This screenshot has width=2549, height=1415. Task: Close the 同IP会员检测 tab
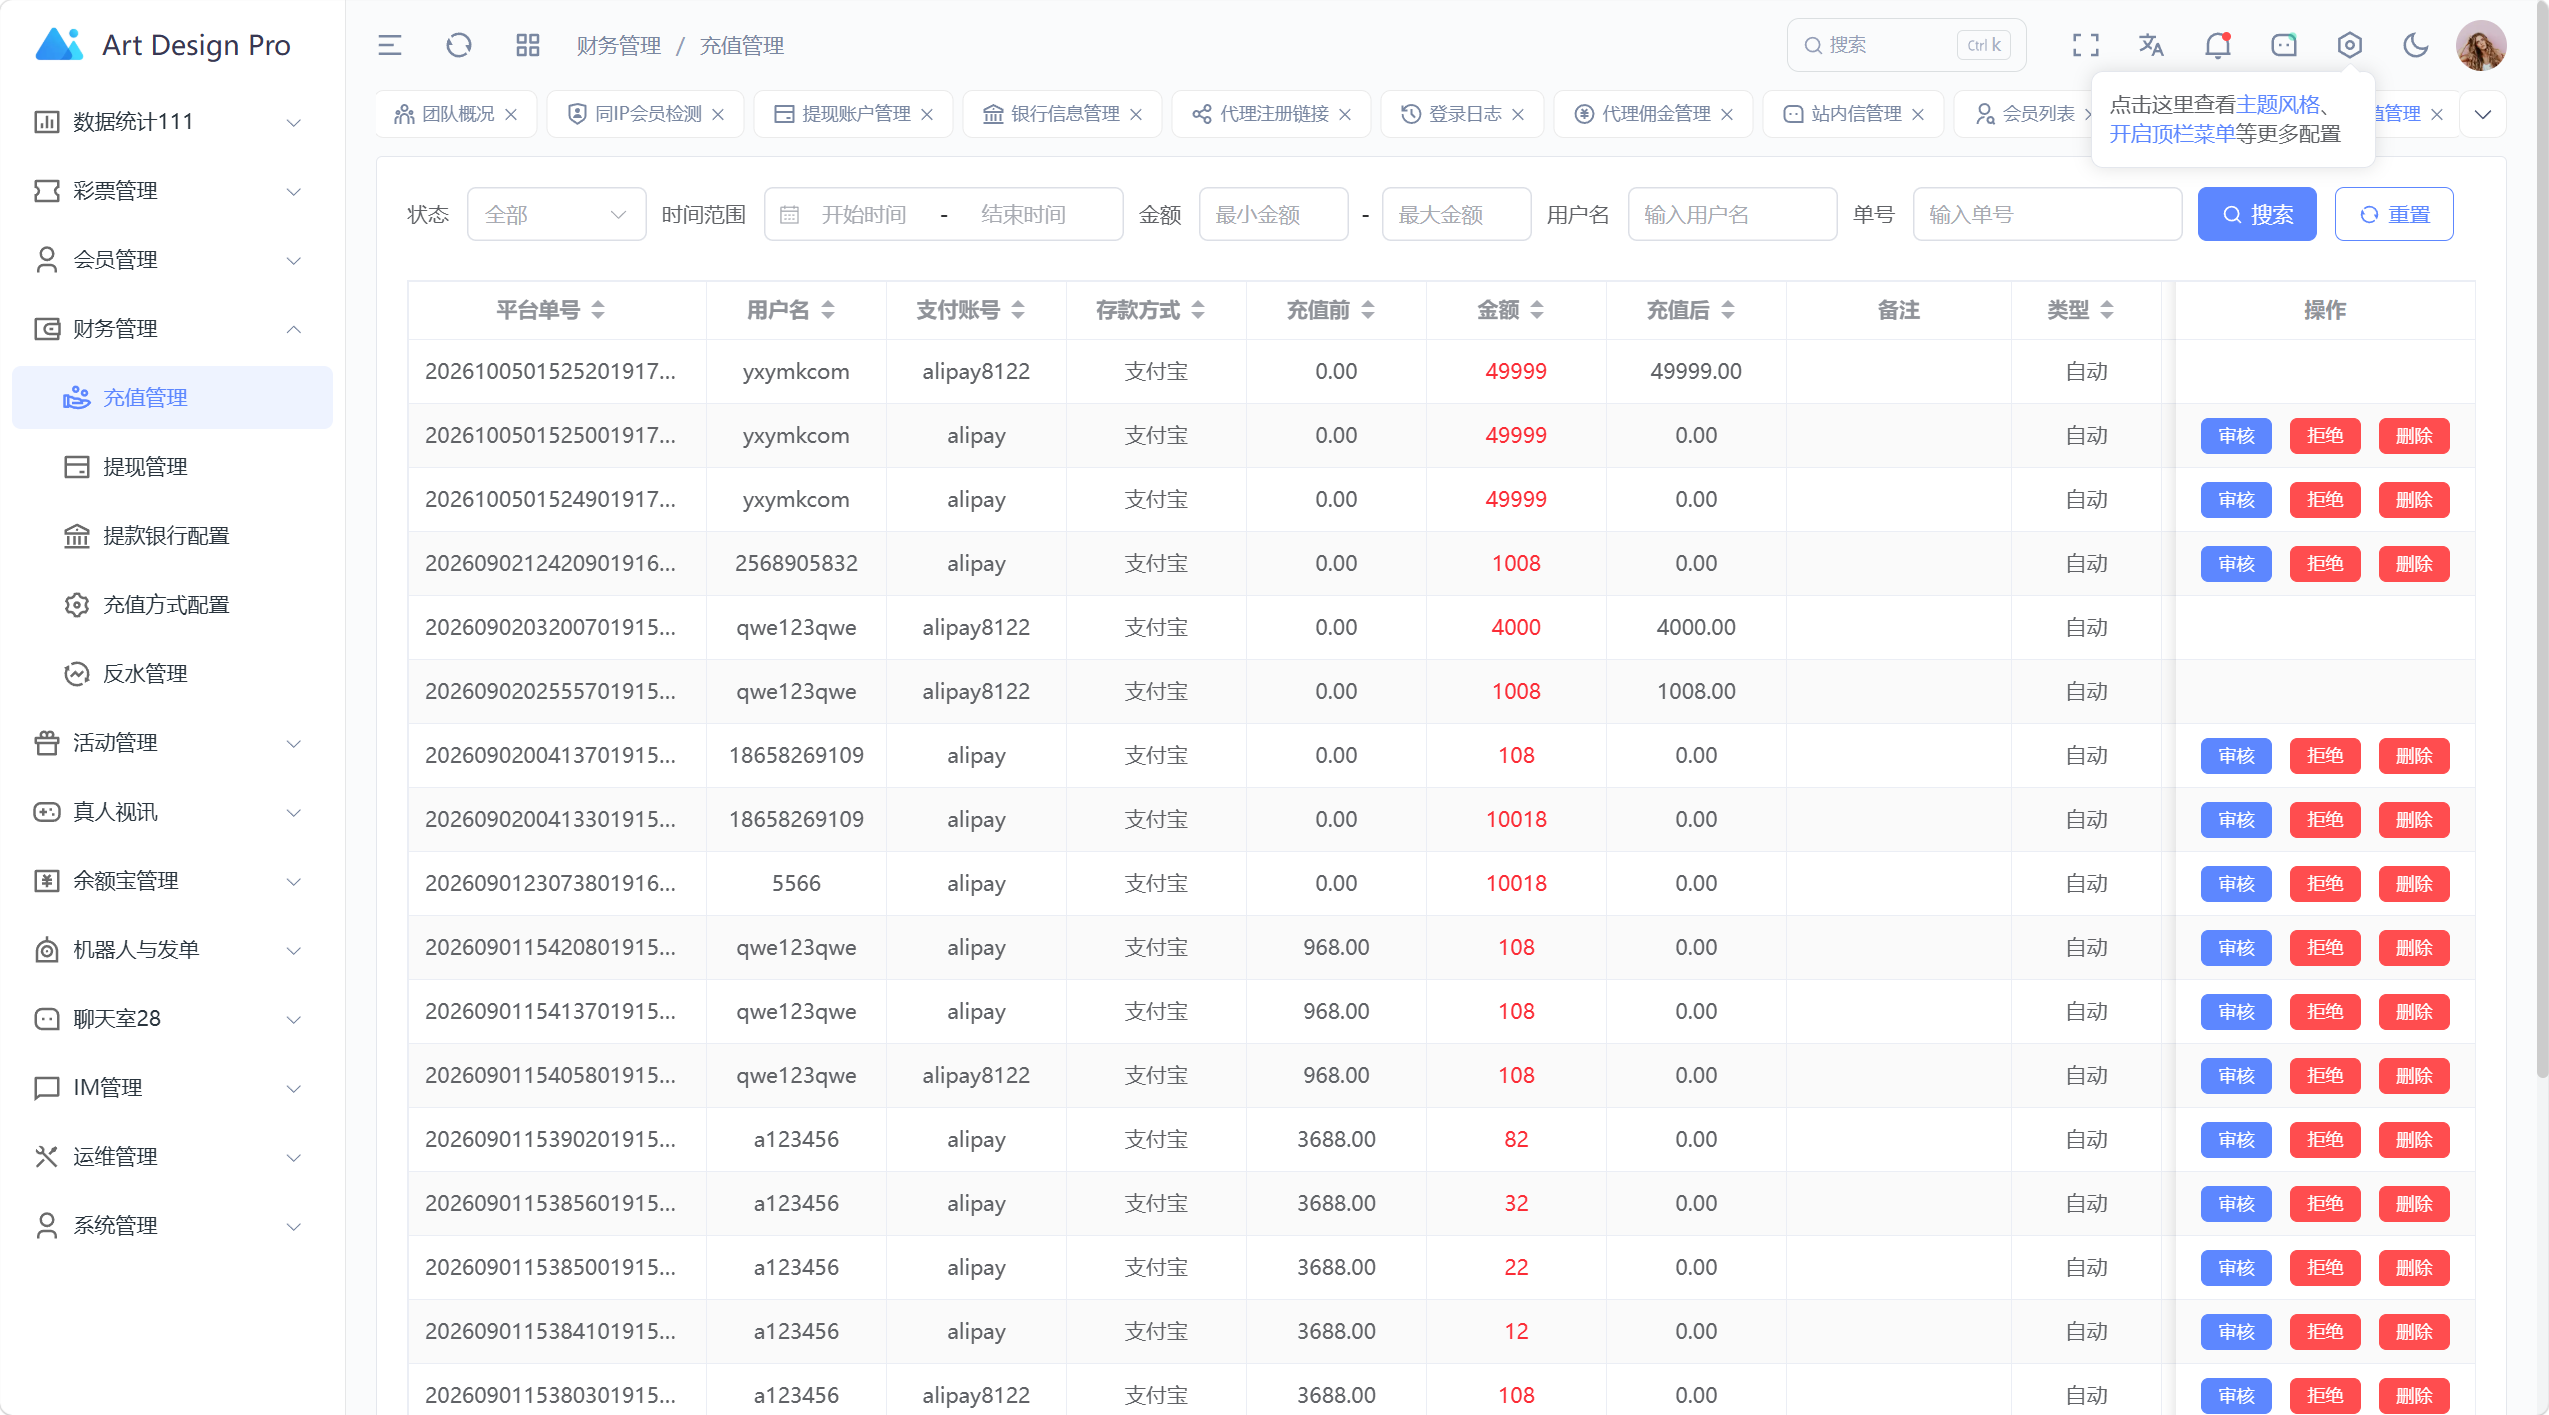pos(718,114)
